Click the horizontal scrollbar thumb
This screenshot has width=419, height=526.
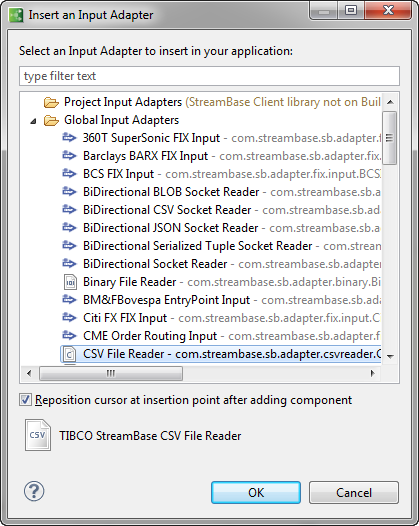coord(111,373)
